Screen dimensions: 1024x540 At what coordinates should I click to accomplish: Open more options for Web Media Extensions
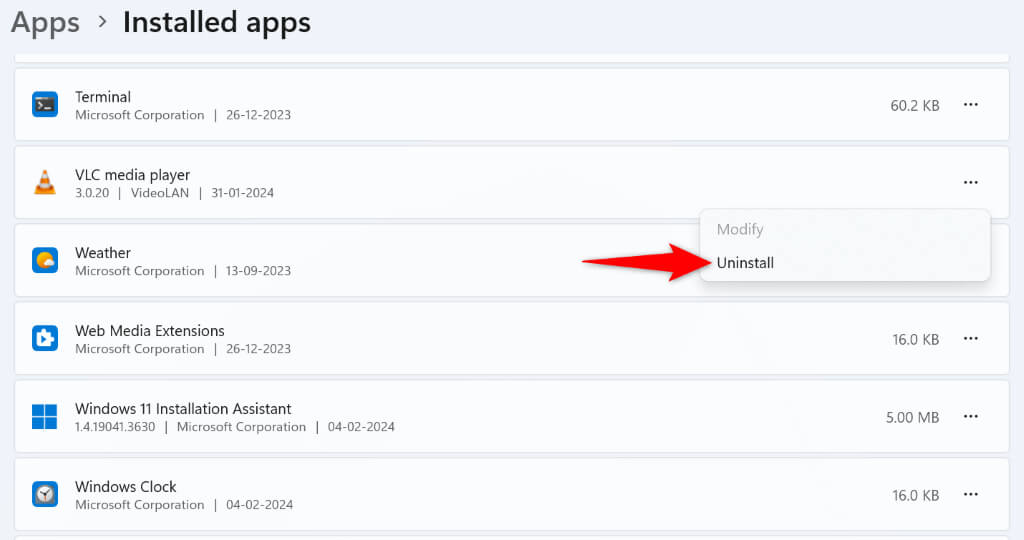coord(971,338)
